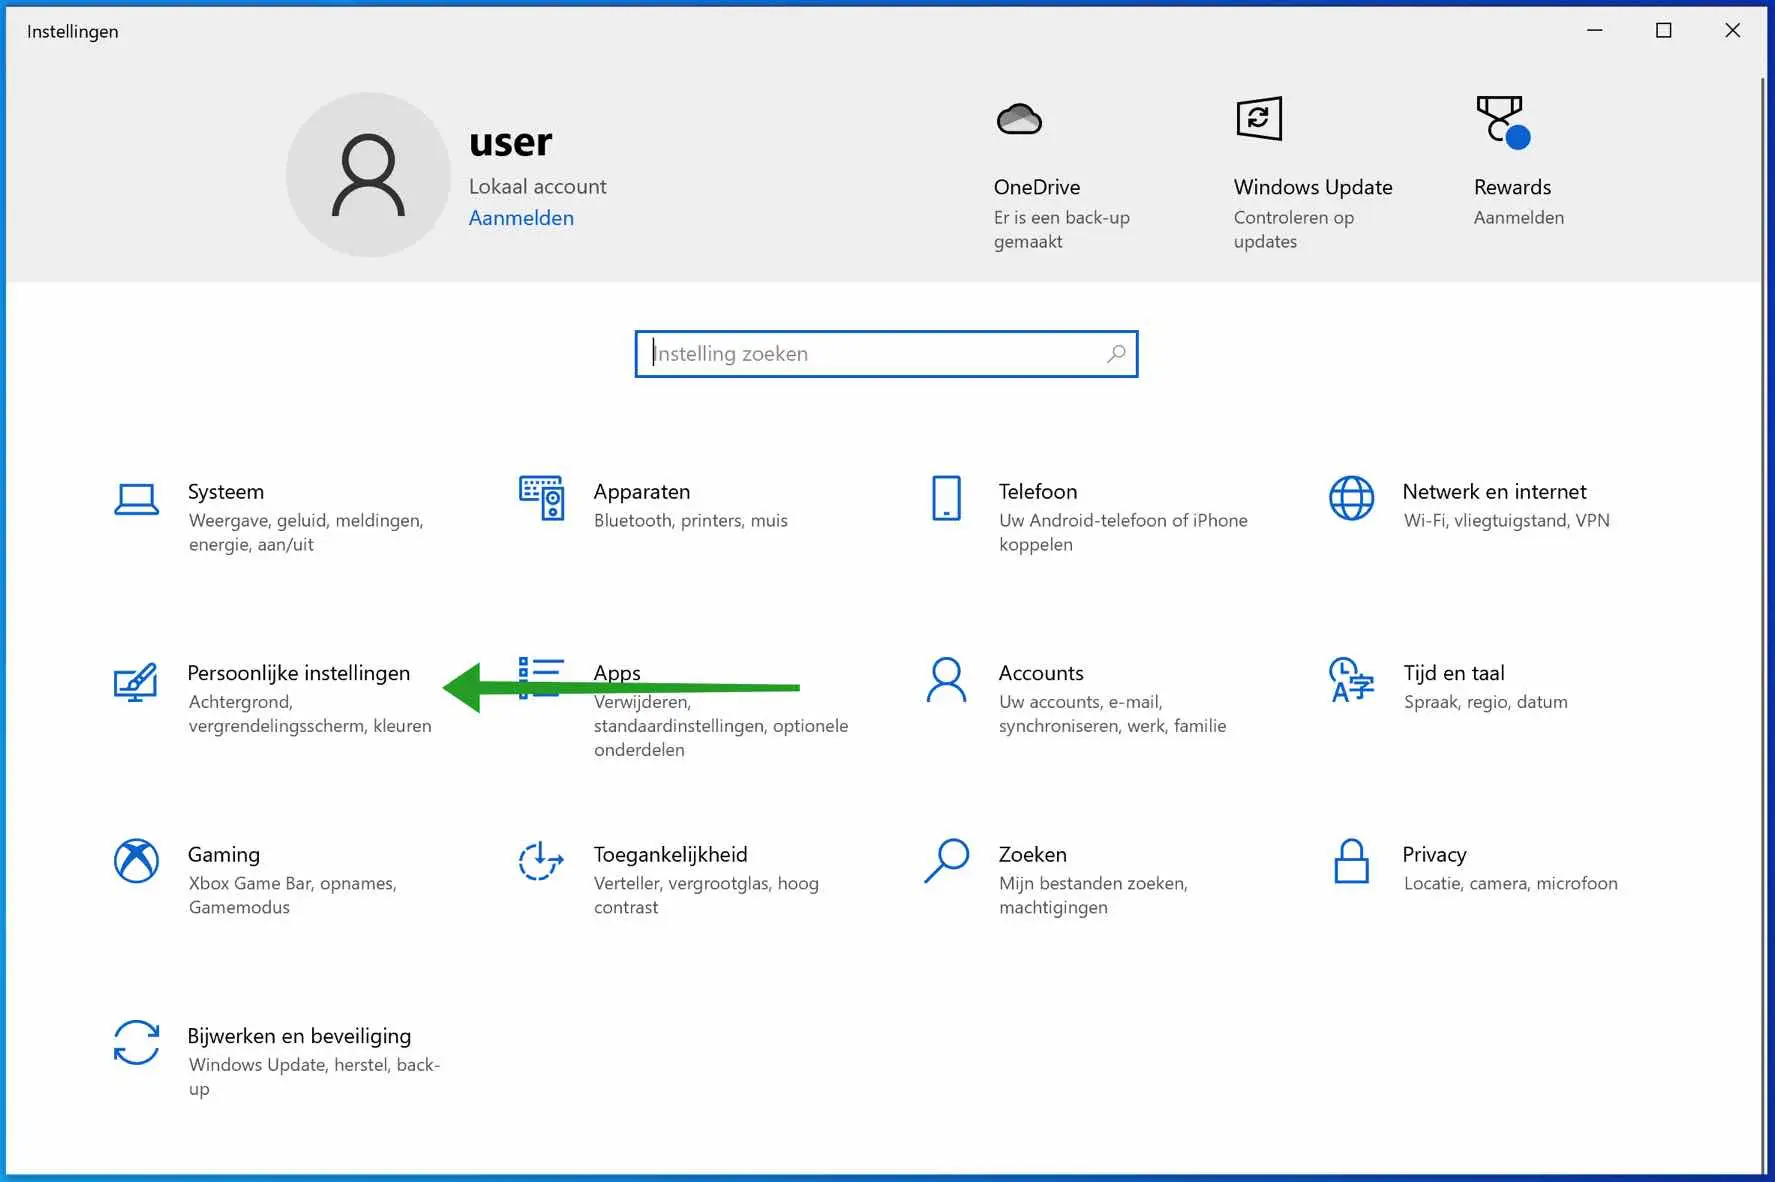Open the OneDrive cloud icon
Image resolution: width=1775 pixels, height=1182 pixels.
1019,119
